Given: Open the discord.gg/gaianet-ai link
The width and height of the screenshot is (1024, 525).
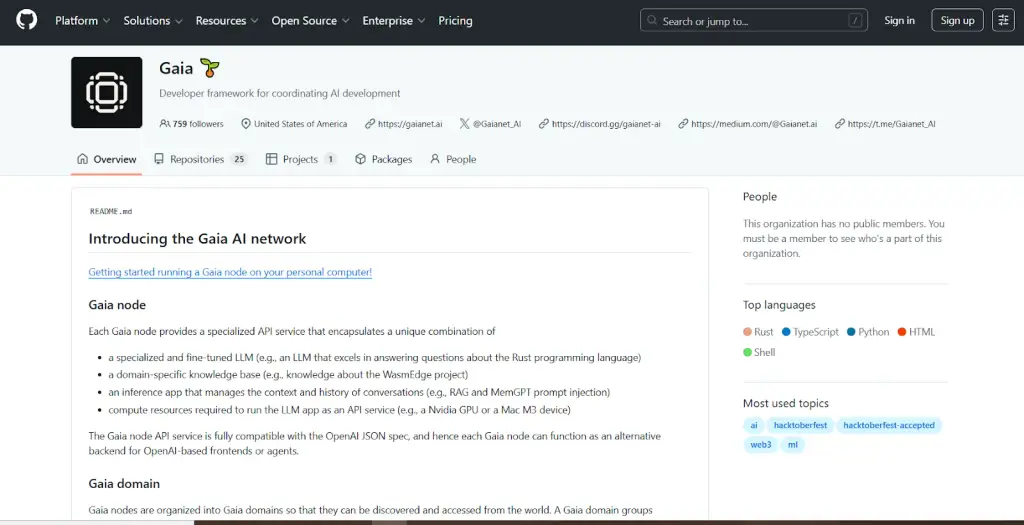Looking at the screenshot, I should point(606,124).
